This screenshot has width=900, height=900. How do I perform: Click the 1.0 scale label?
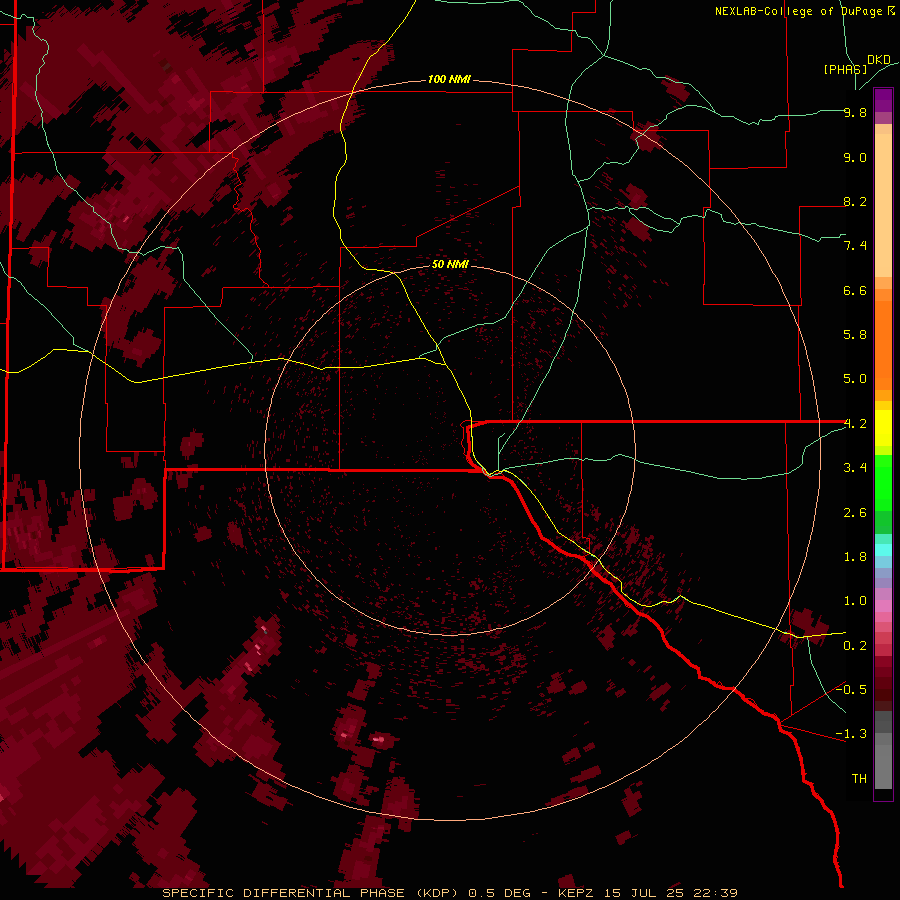[855, 601]
